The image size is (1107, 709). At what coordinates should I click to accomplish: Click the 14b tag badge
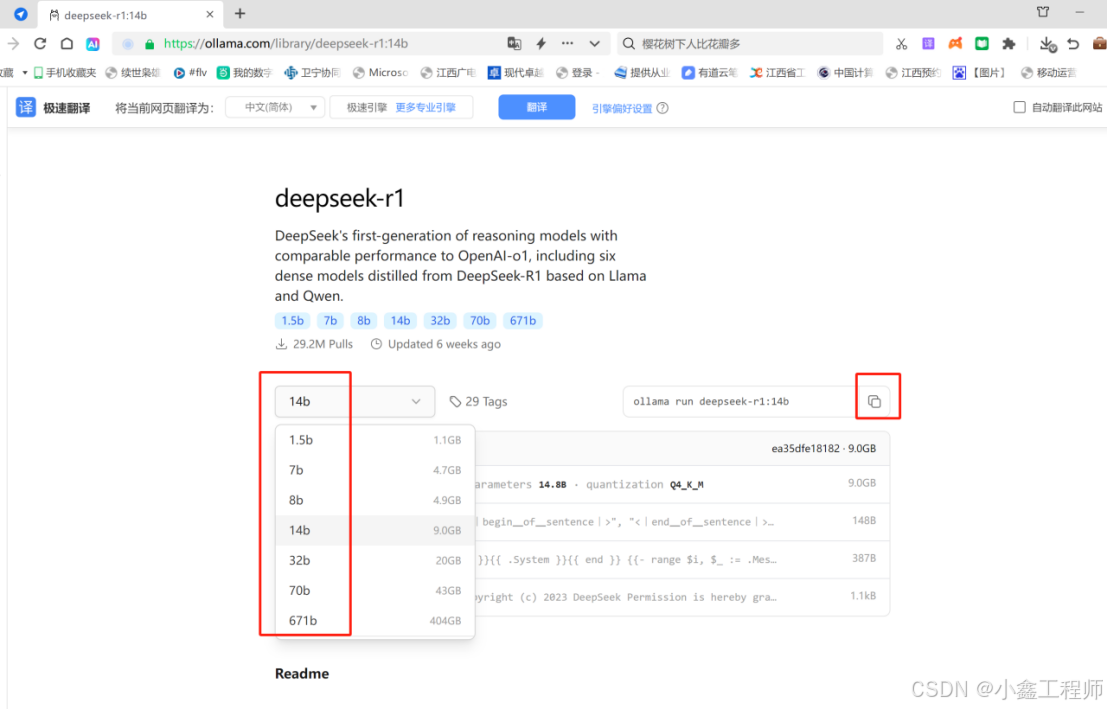400,321
